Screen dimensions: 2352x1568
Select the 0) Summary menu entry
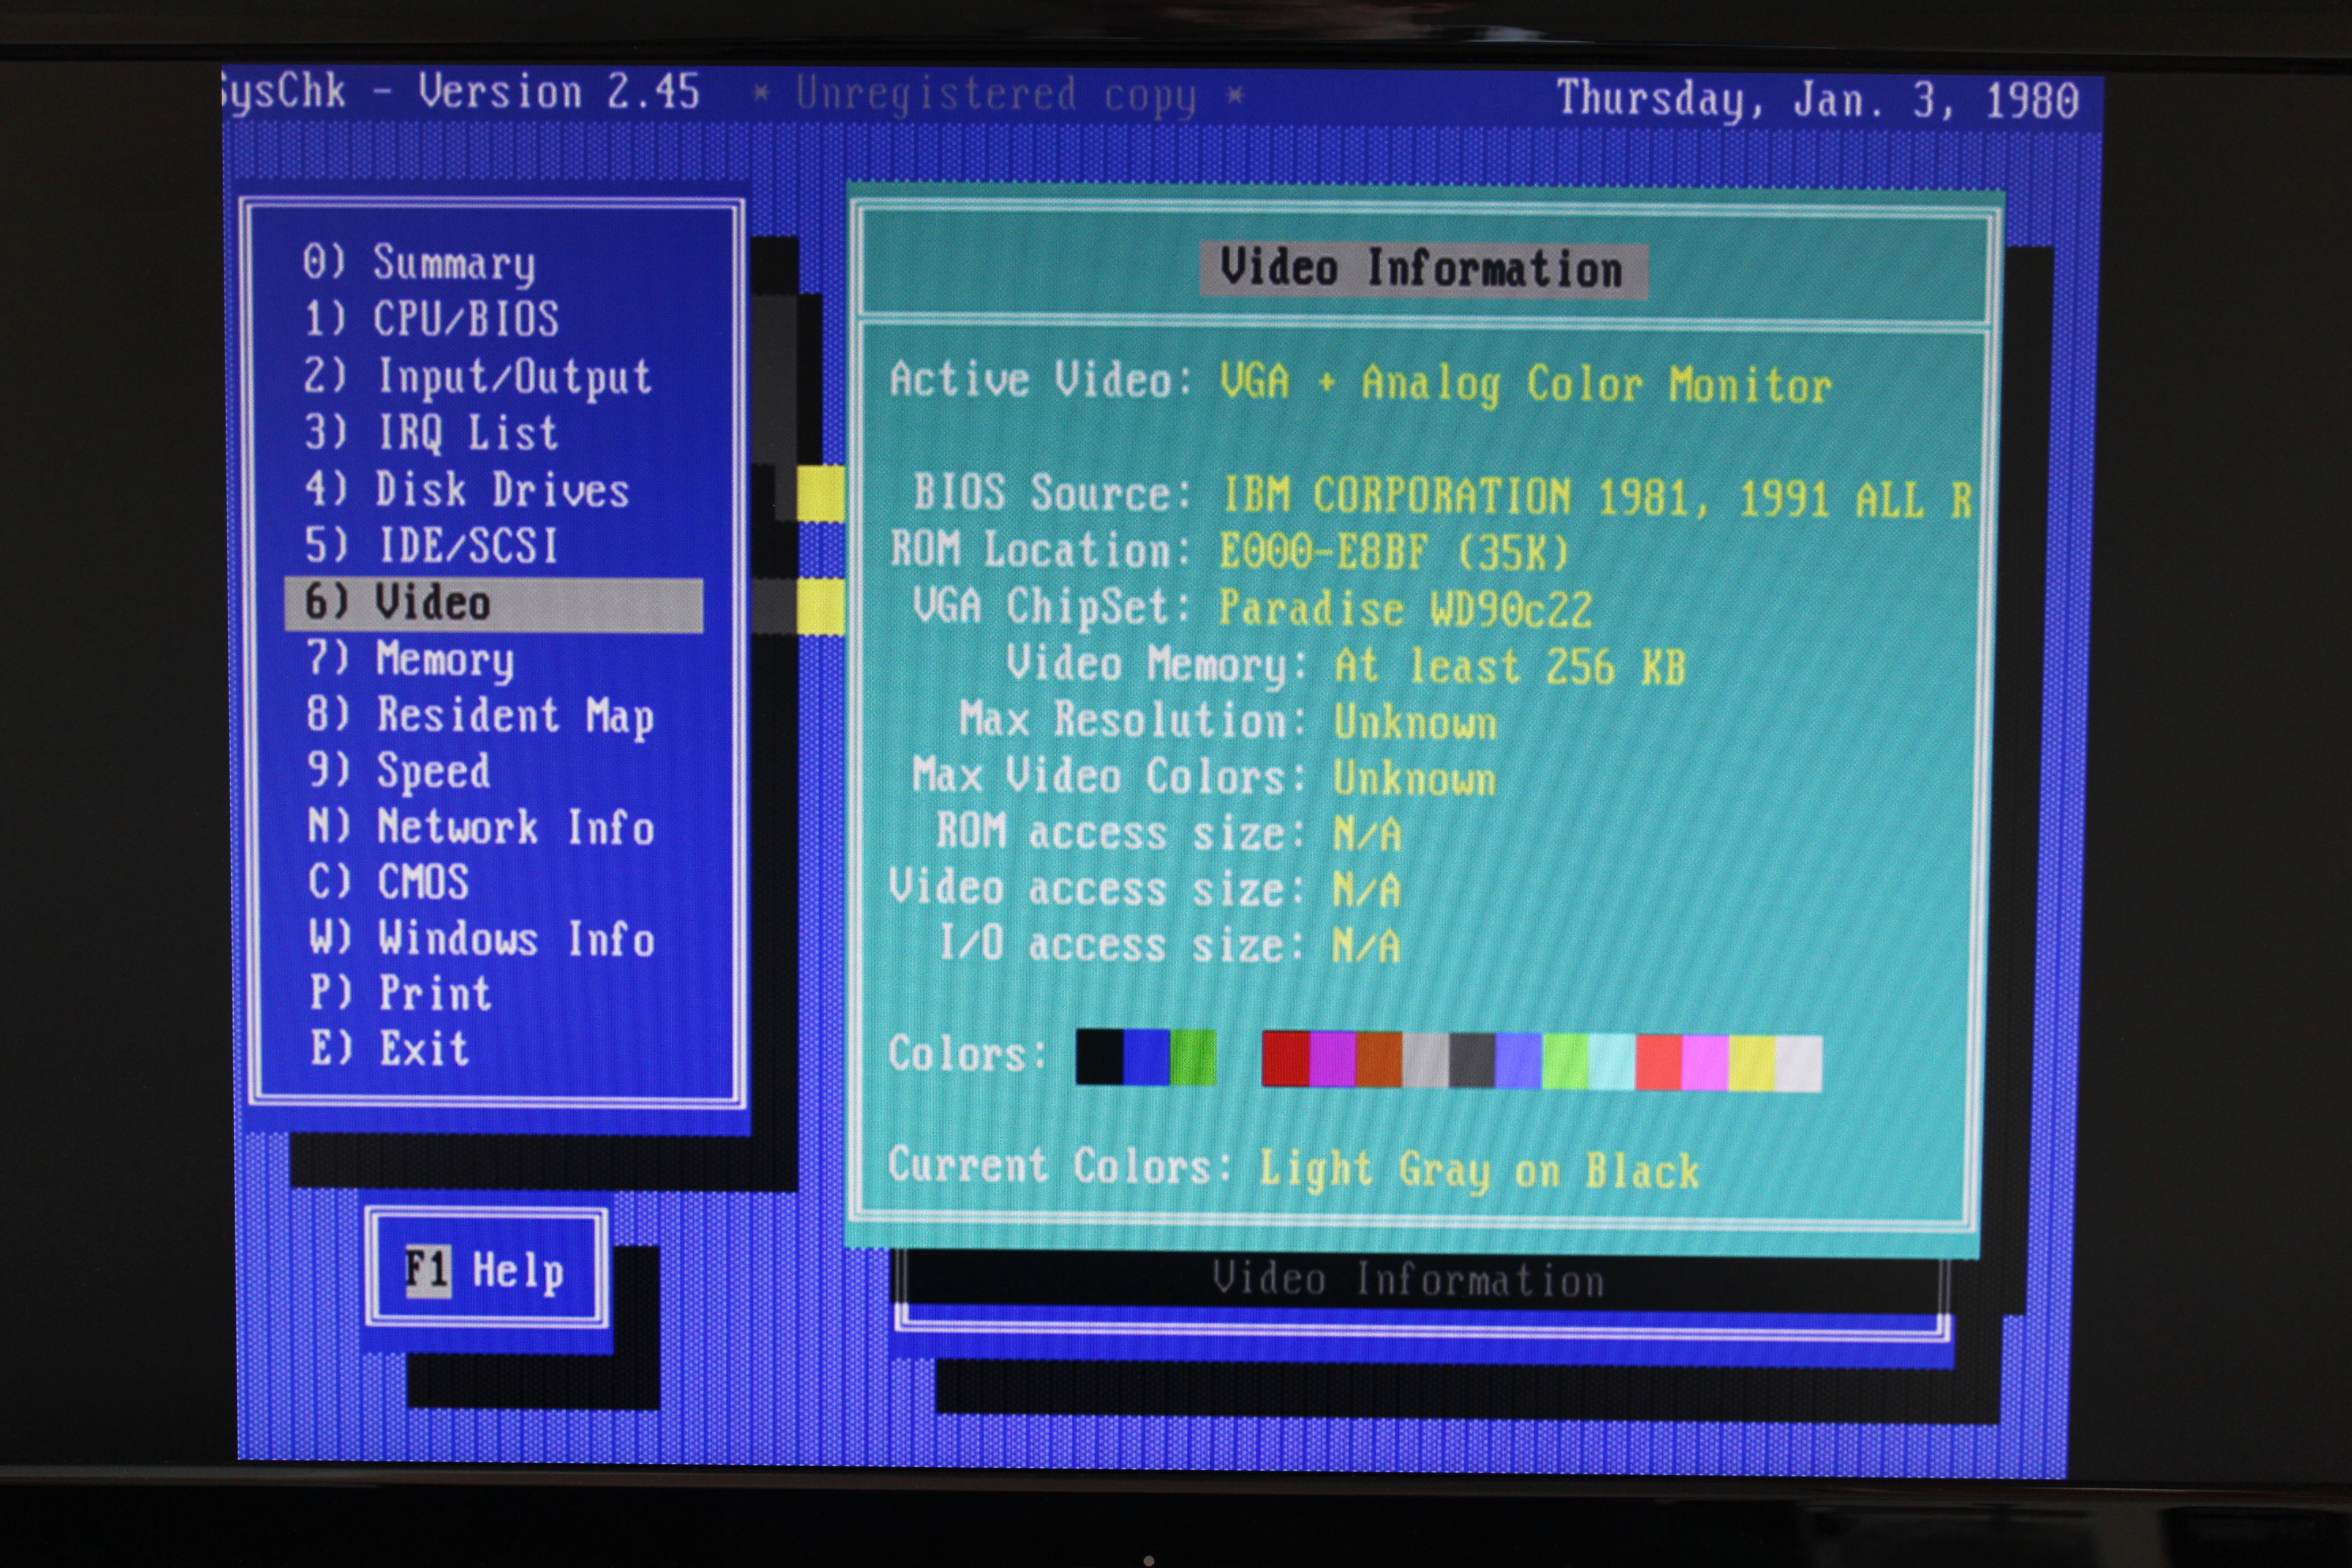pos(419,263)
